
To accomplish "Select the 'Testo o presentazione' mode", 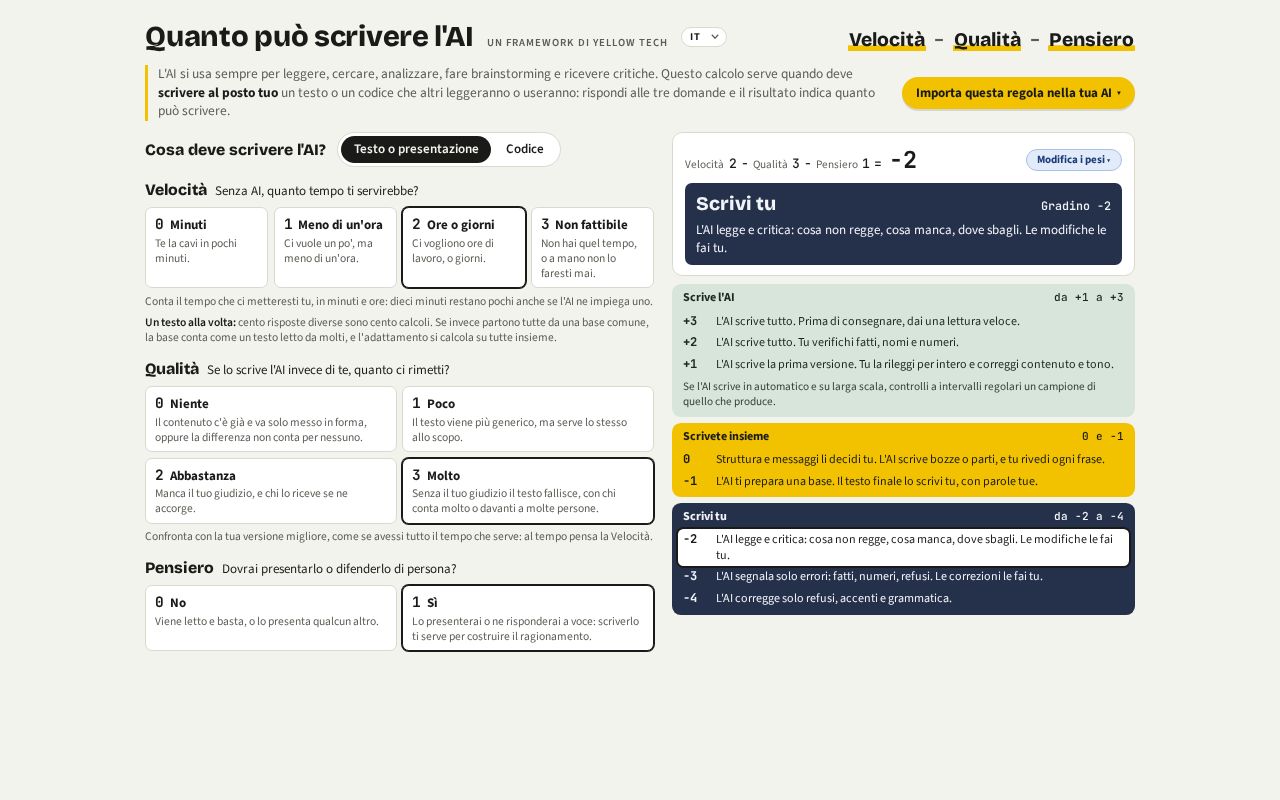I will 416,149.
